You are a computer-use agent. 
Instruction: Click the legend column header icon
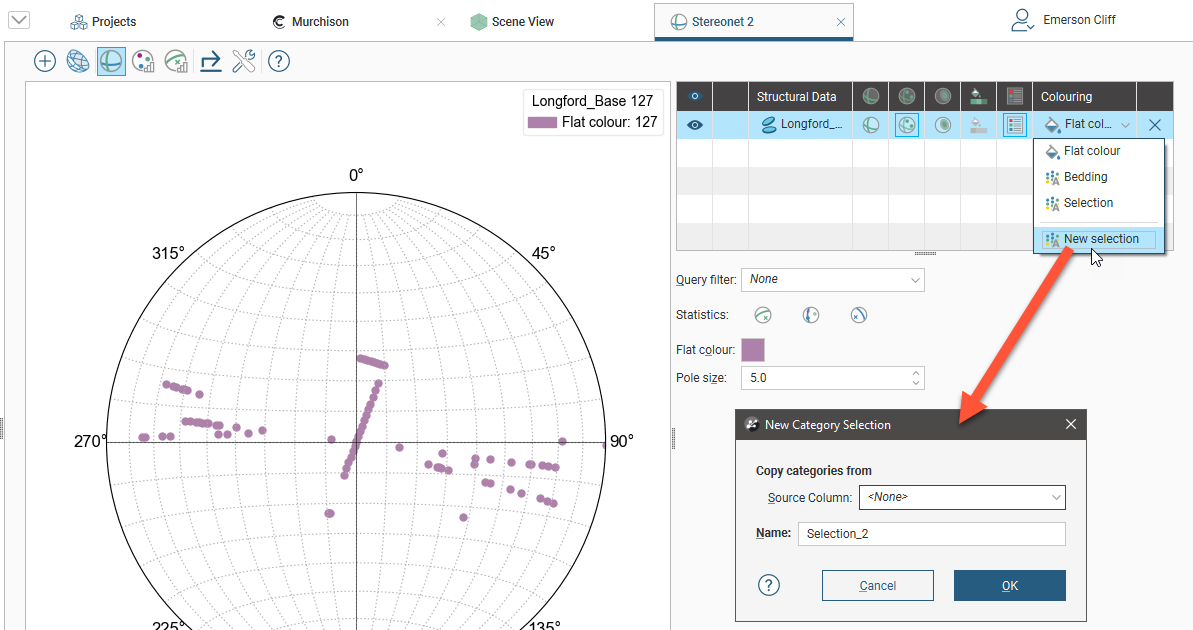[1014, 97]
